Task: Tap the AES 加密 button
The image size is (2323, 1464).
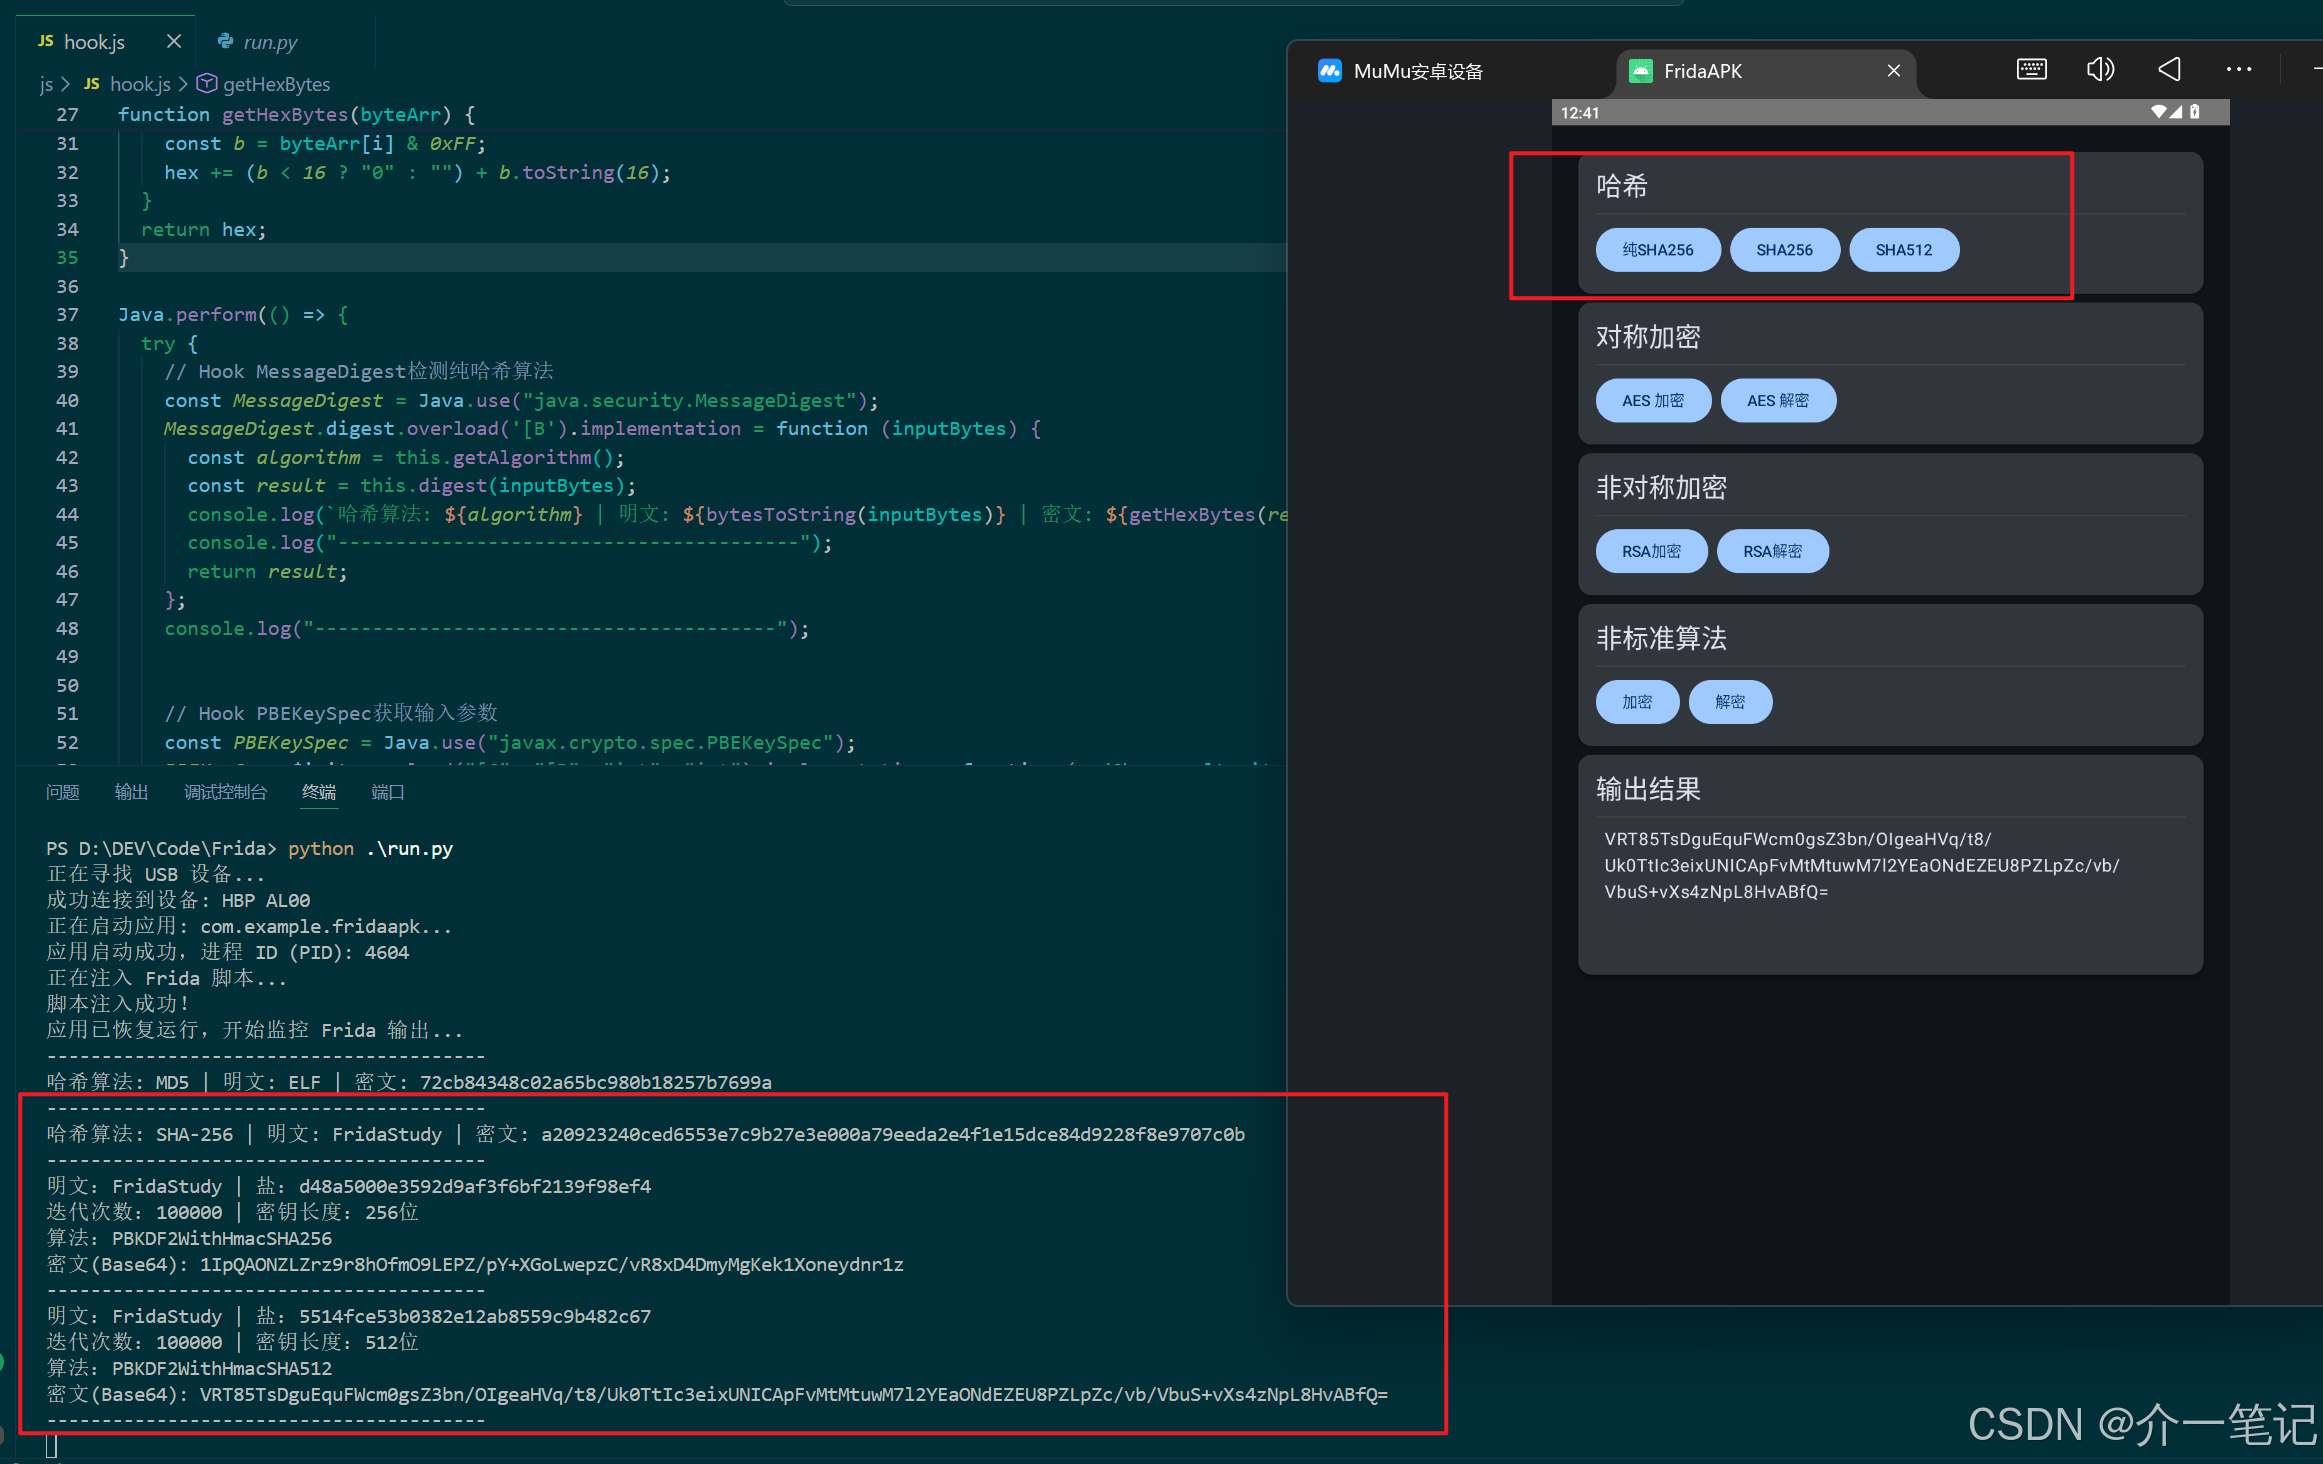Action: point(1652,401)
